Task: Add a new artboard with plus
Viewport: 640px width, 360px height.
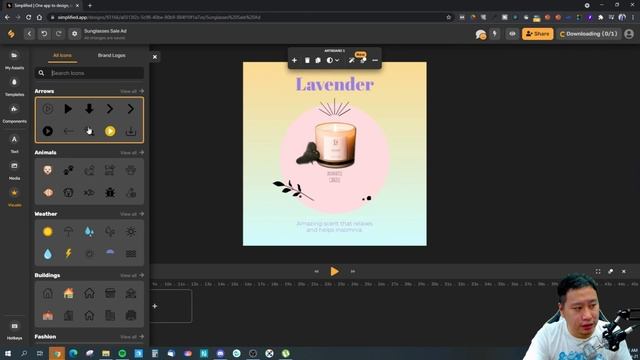Action: coord(294,60)
